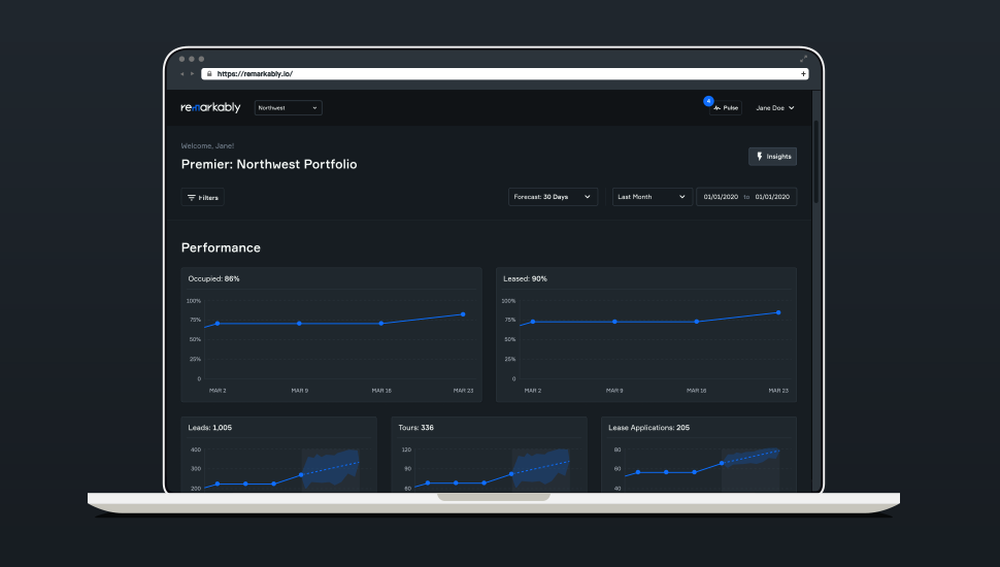The width and height of the screenshot is (1000, 567).
Task: Click the blue notification badge on Pulse
Action: tap(708, 101)
